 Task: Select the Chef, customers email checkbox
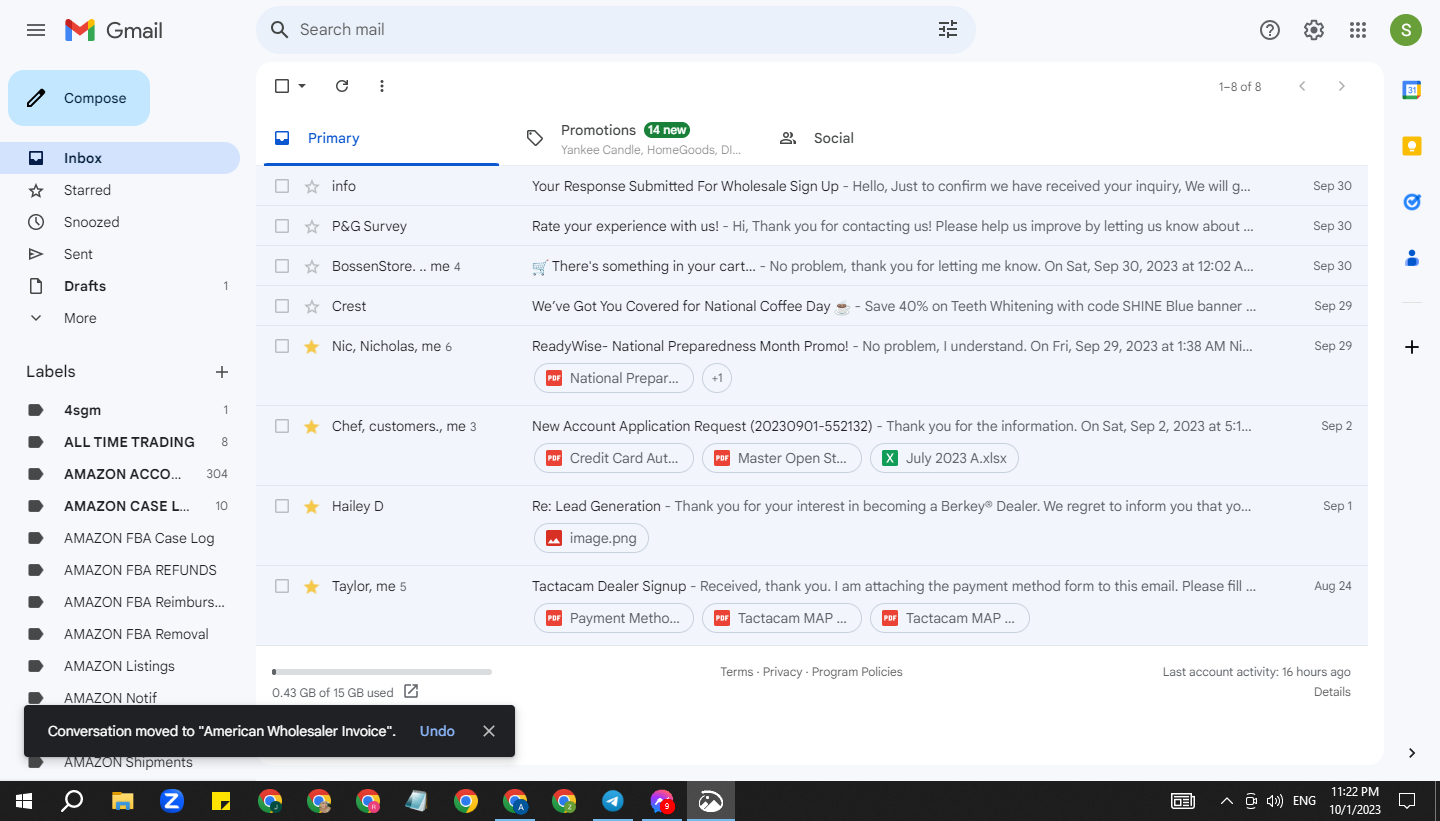pyautogui.click(x=282, y=426)
